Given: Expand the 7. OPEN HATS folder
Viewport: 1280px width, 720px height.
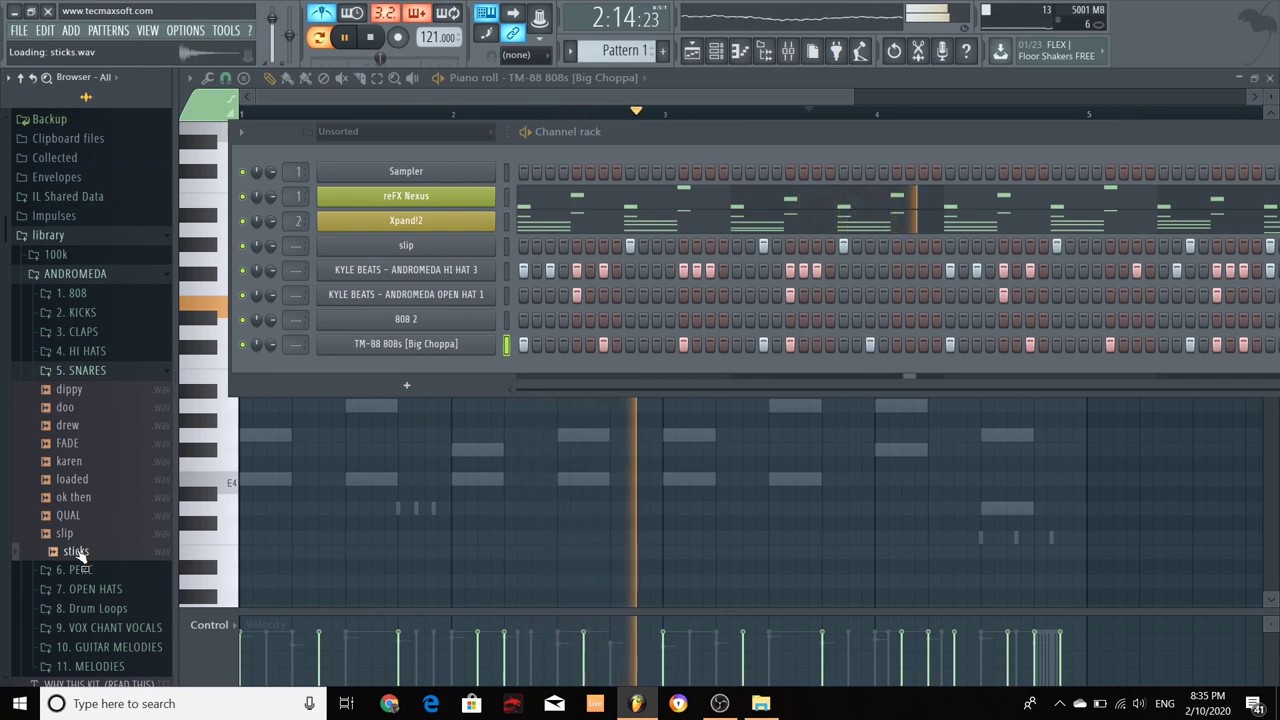Looking at the screenshot, I should 88,589.
